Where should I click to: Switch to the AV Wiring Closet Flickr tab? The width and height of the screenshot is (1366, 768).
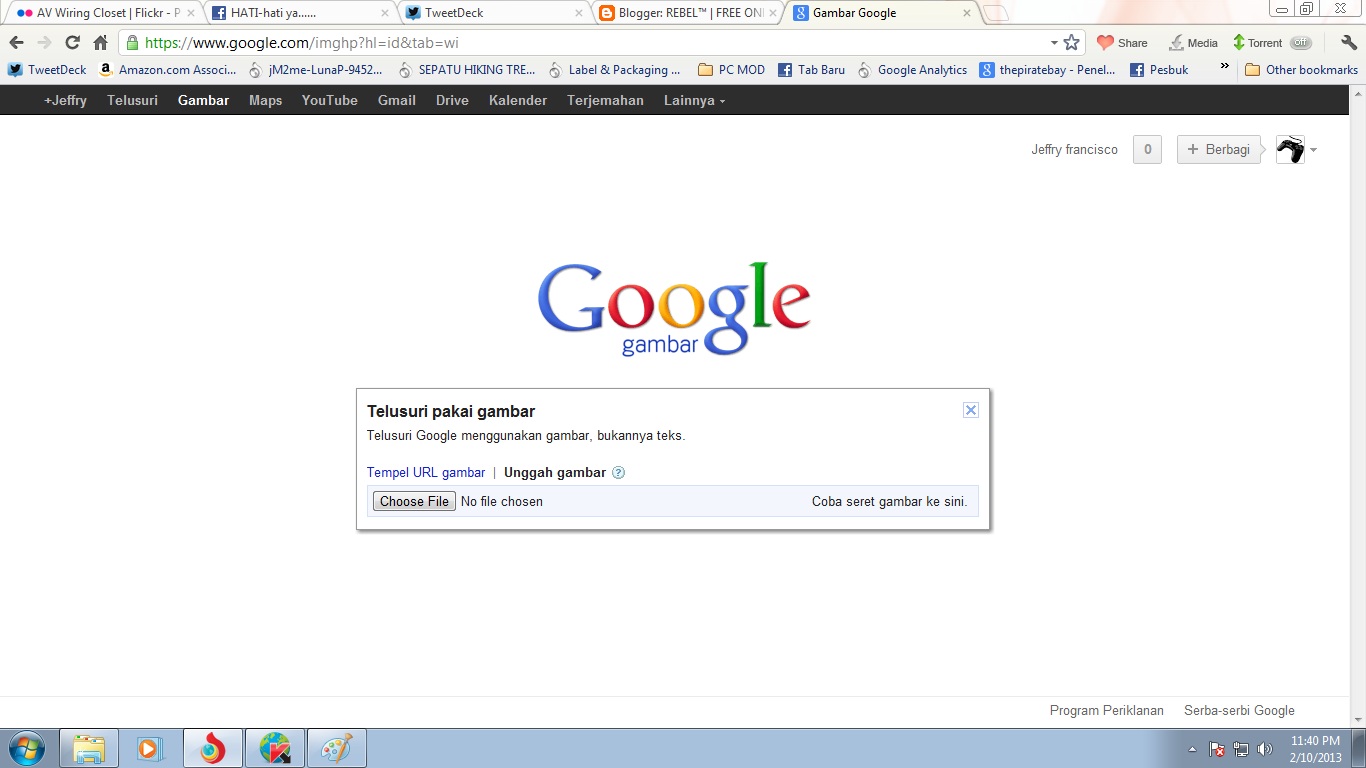click(x=106, y=13)
